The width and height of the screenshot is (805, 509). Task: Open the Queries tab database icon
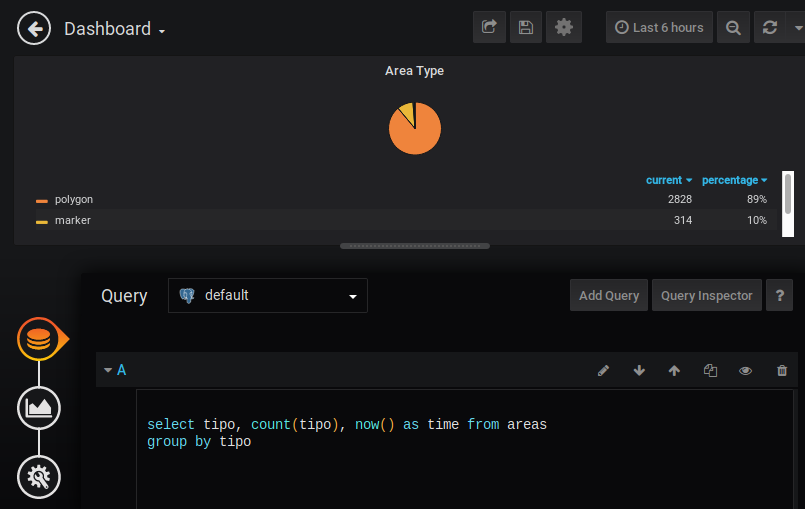pos(39,340)
